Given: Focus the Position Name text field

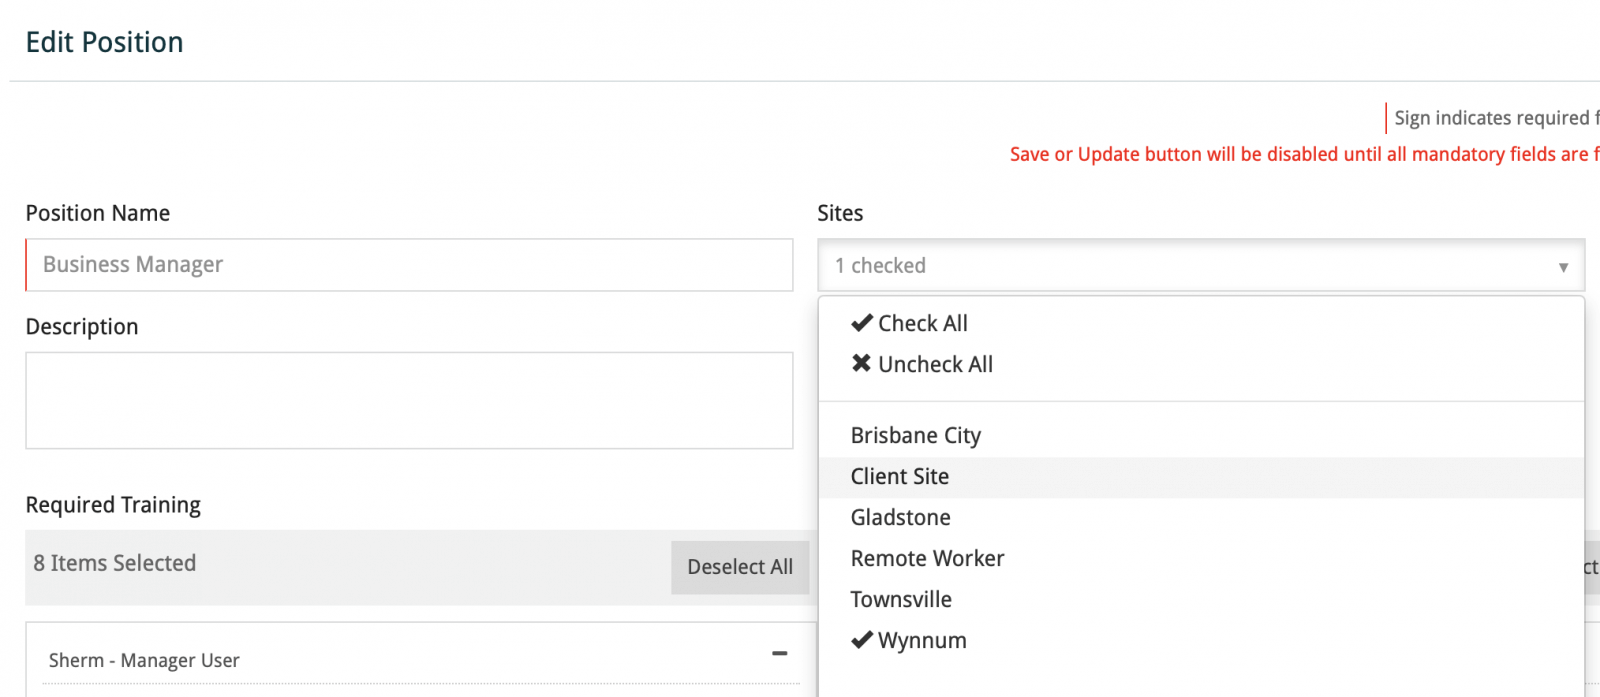Looking at the screenshot, I should [410, 265].
